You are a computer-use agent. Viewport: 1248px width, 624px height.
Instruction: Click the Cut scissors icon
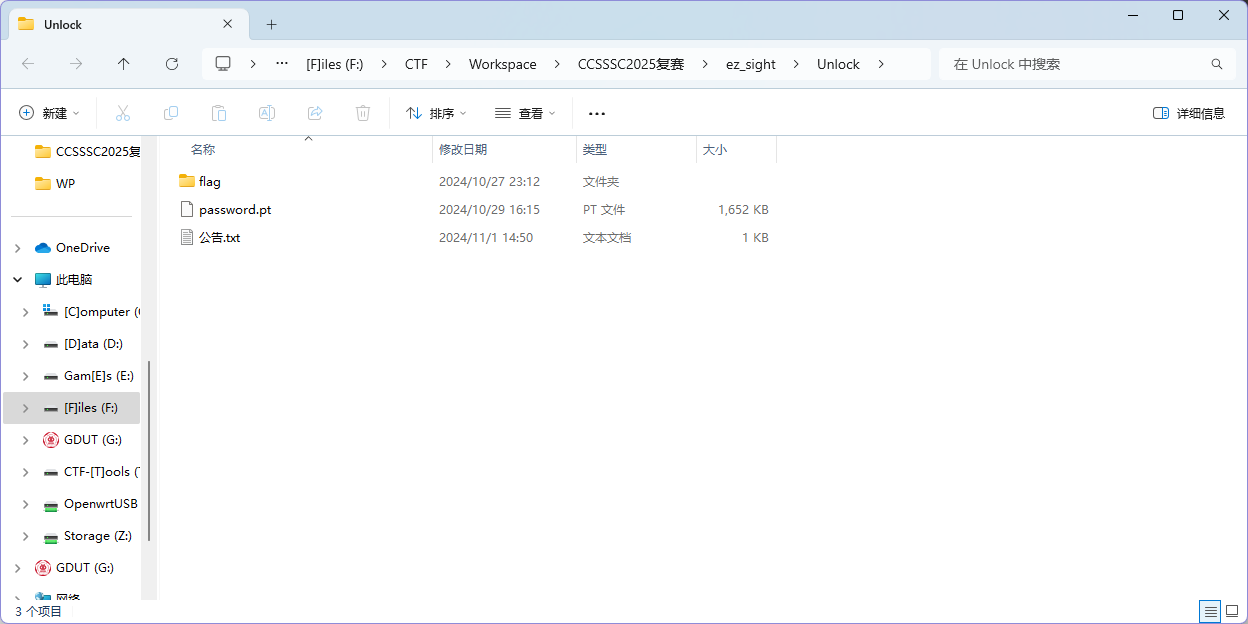(123, 113)
